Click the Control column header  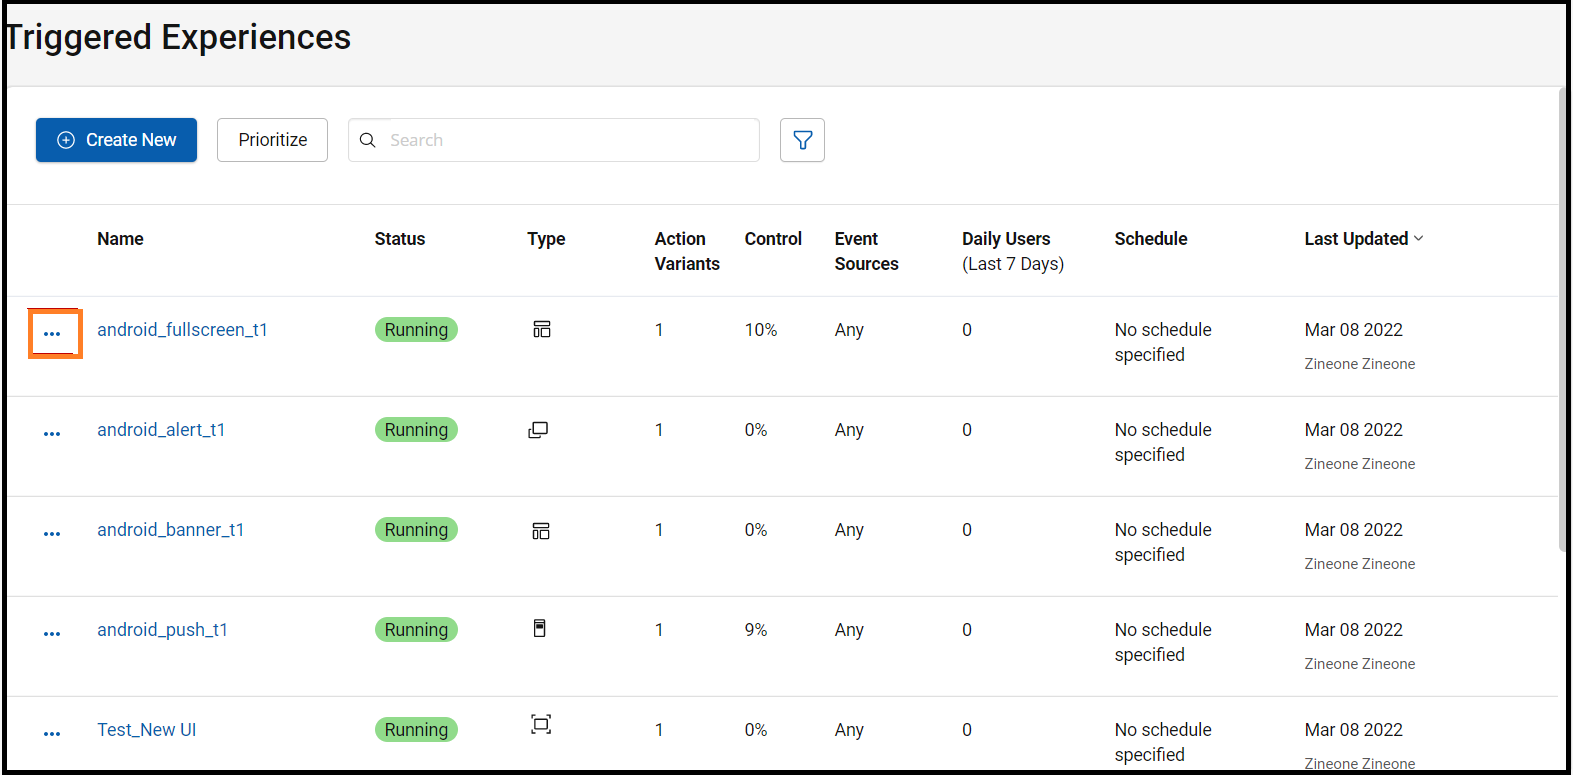[x=773, y=239]
